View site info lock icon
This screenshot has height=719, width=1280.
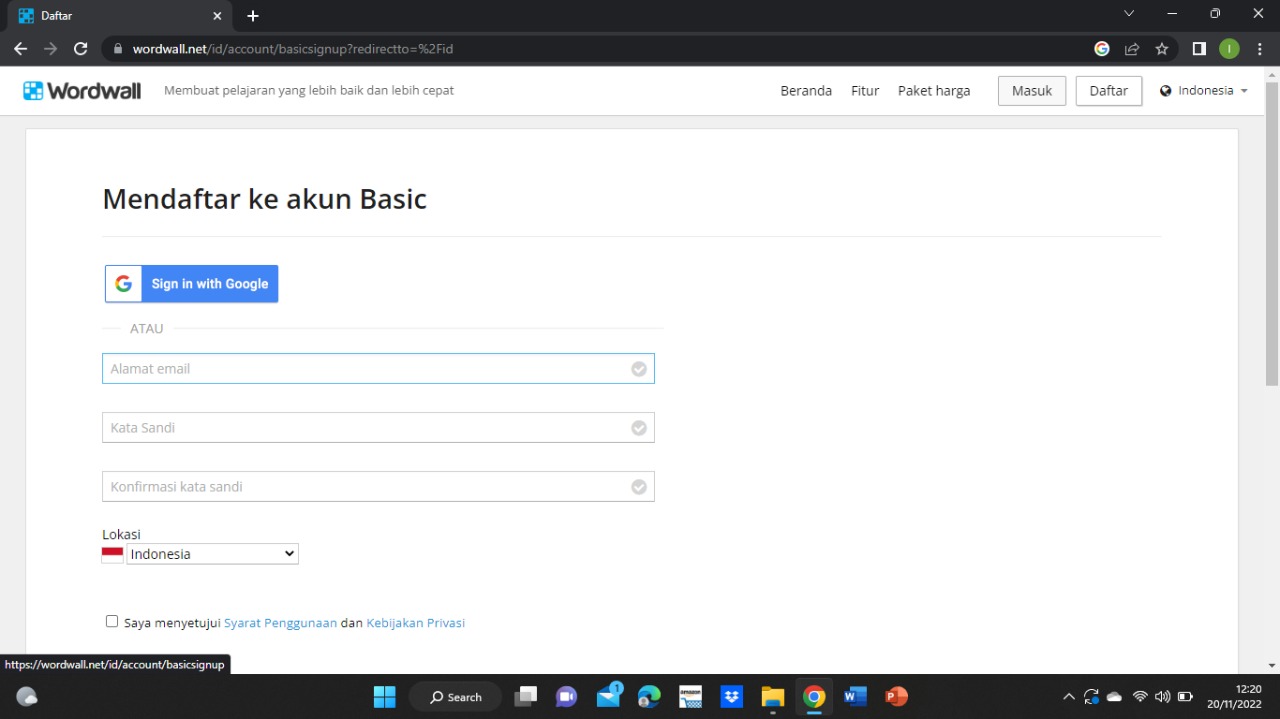coord(117,48)
